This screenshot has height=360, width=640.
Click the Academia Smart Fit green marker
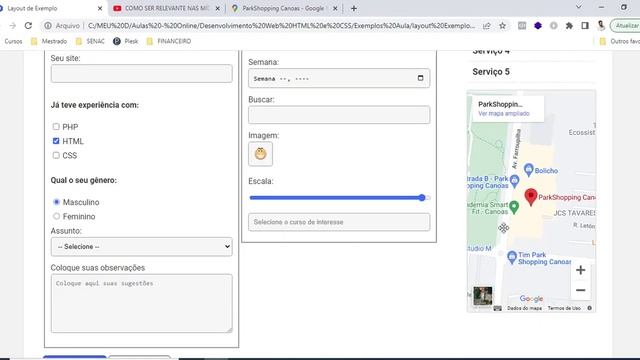[x=514, y=207]
